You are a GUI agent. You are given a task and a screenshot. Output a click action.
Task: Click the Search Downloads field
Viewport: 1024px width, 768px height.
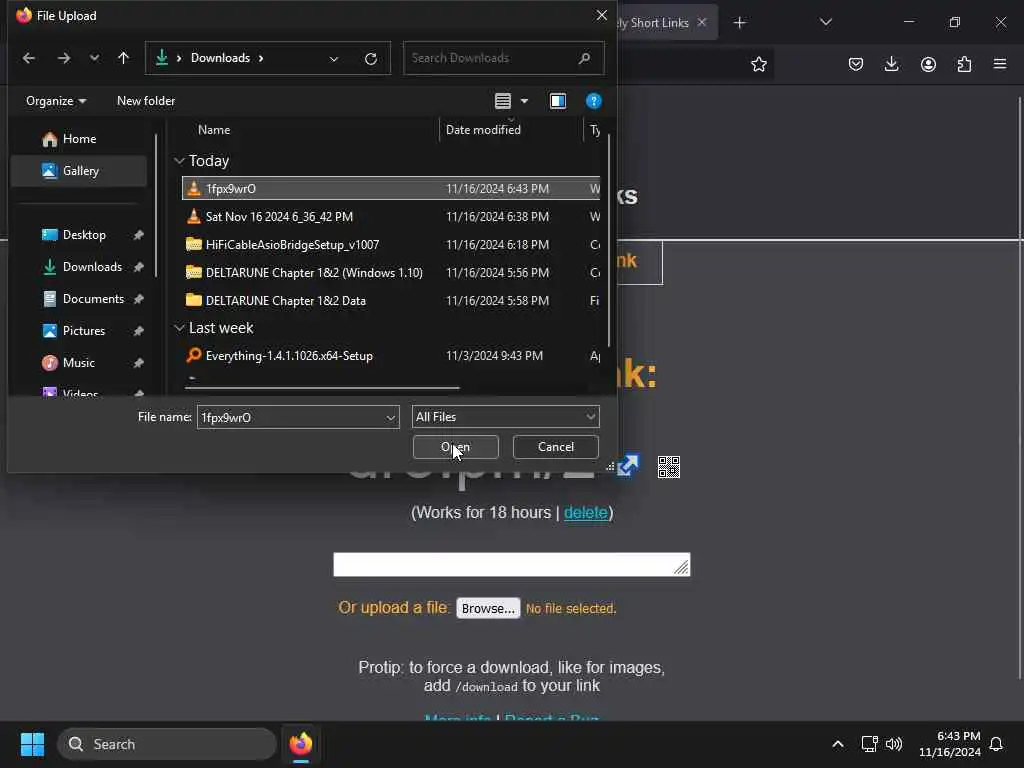click(504, 58)
